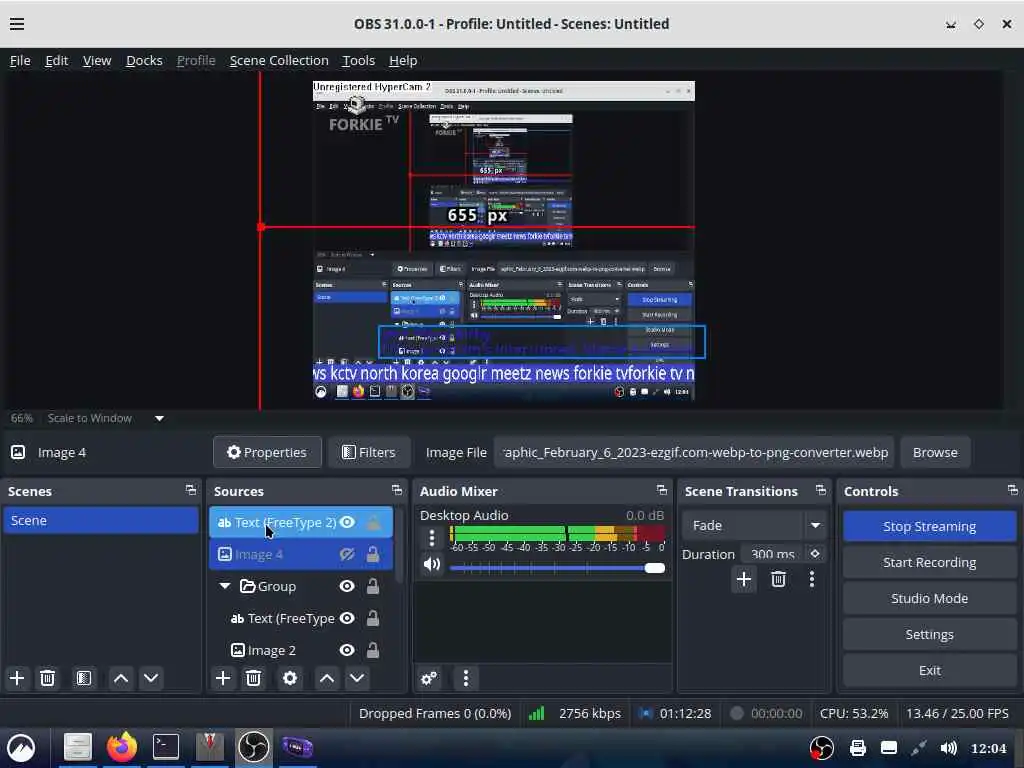Open the Scene Collection menu
The image size is (1024, 768).
pos(279,61)
